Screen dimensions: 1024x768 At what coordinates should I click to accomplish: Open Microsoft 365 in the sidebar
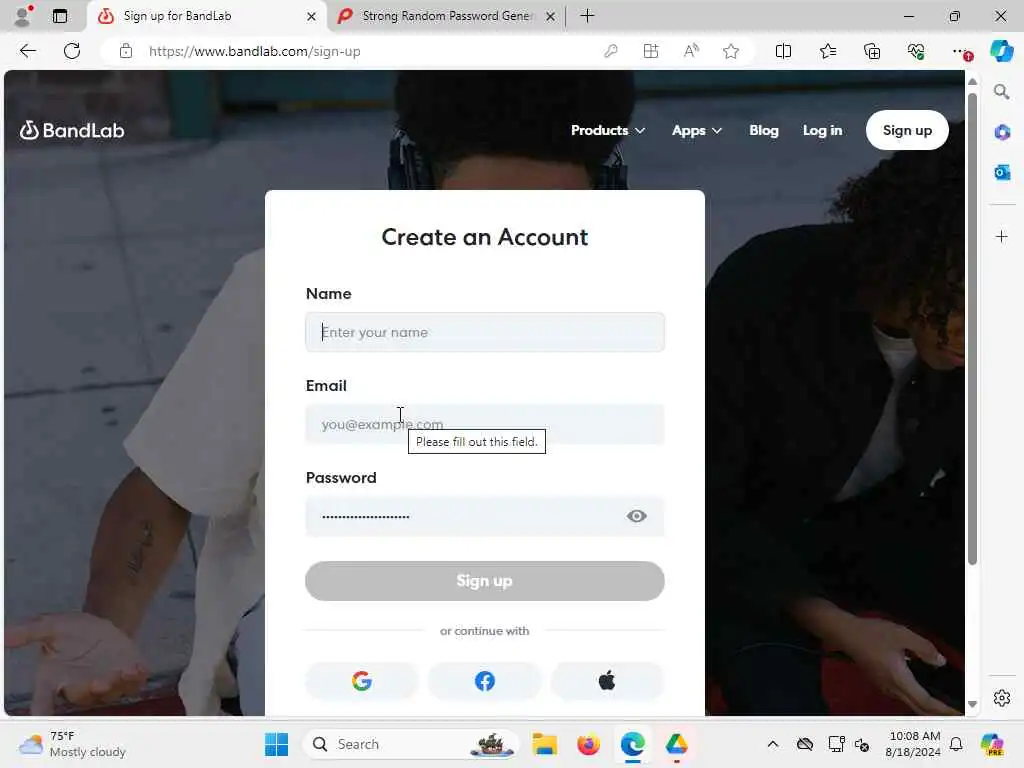point(1002,133)
